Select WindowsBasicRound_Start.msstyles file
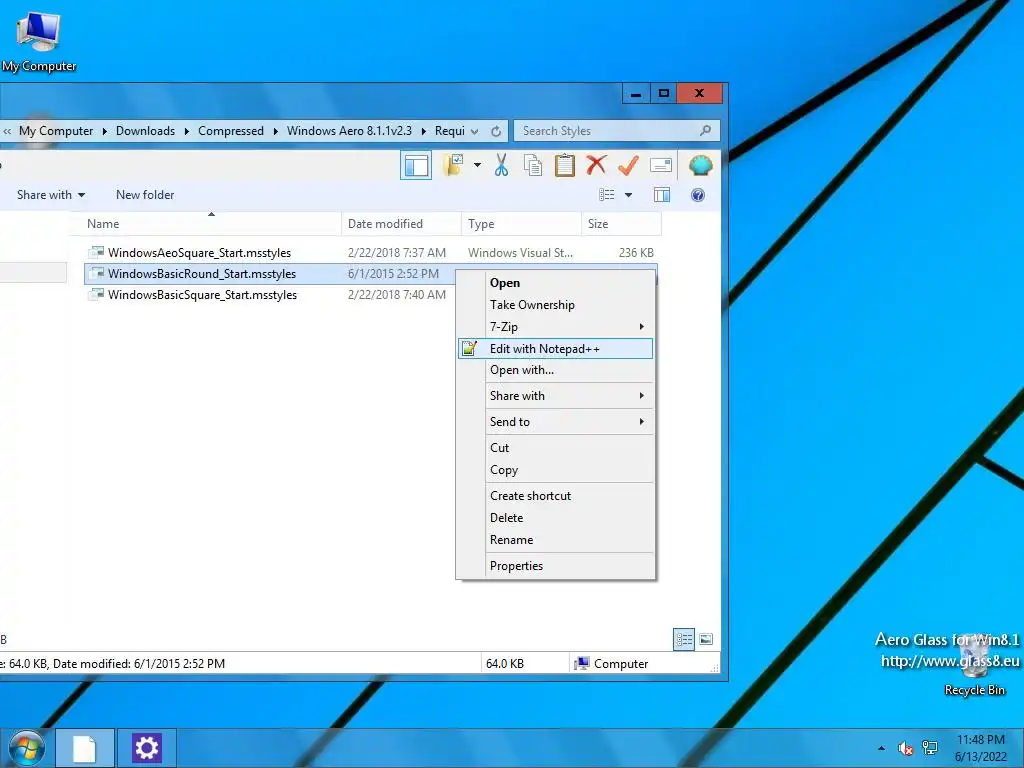The image size is (1024, 768). [269, 274]
